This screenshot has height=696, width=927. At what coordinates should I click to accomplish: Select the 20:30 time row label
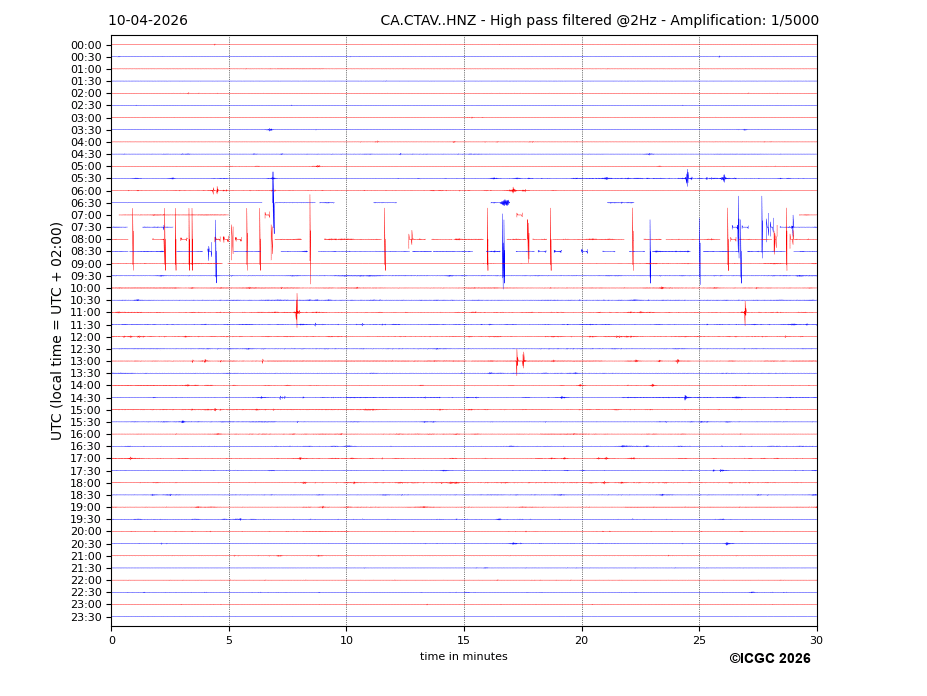tap(86, 544)
